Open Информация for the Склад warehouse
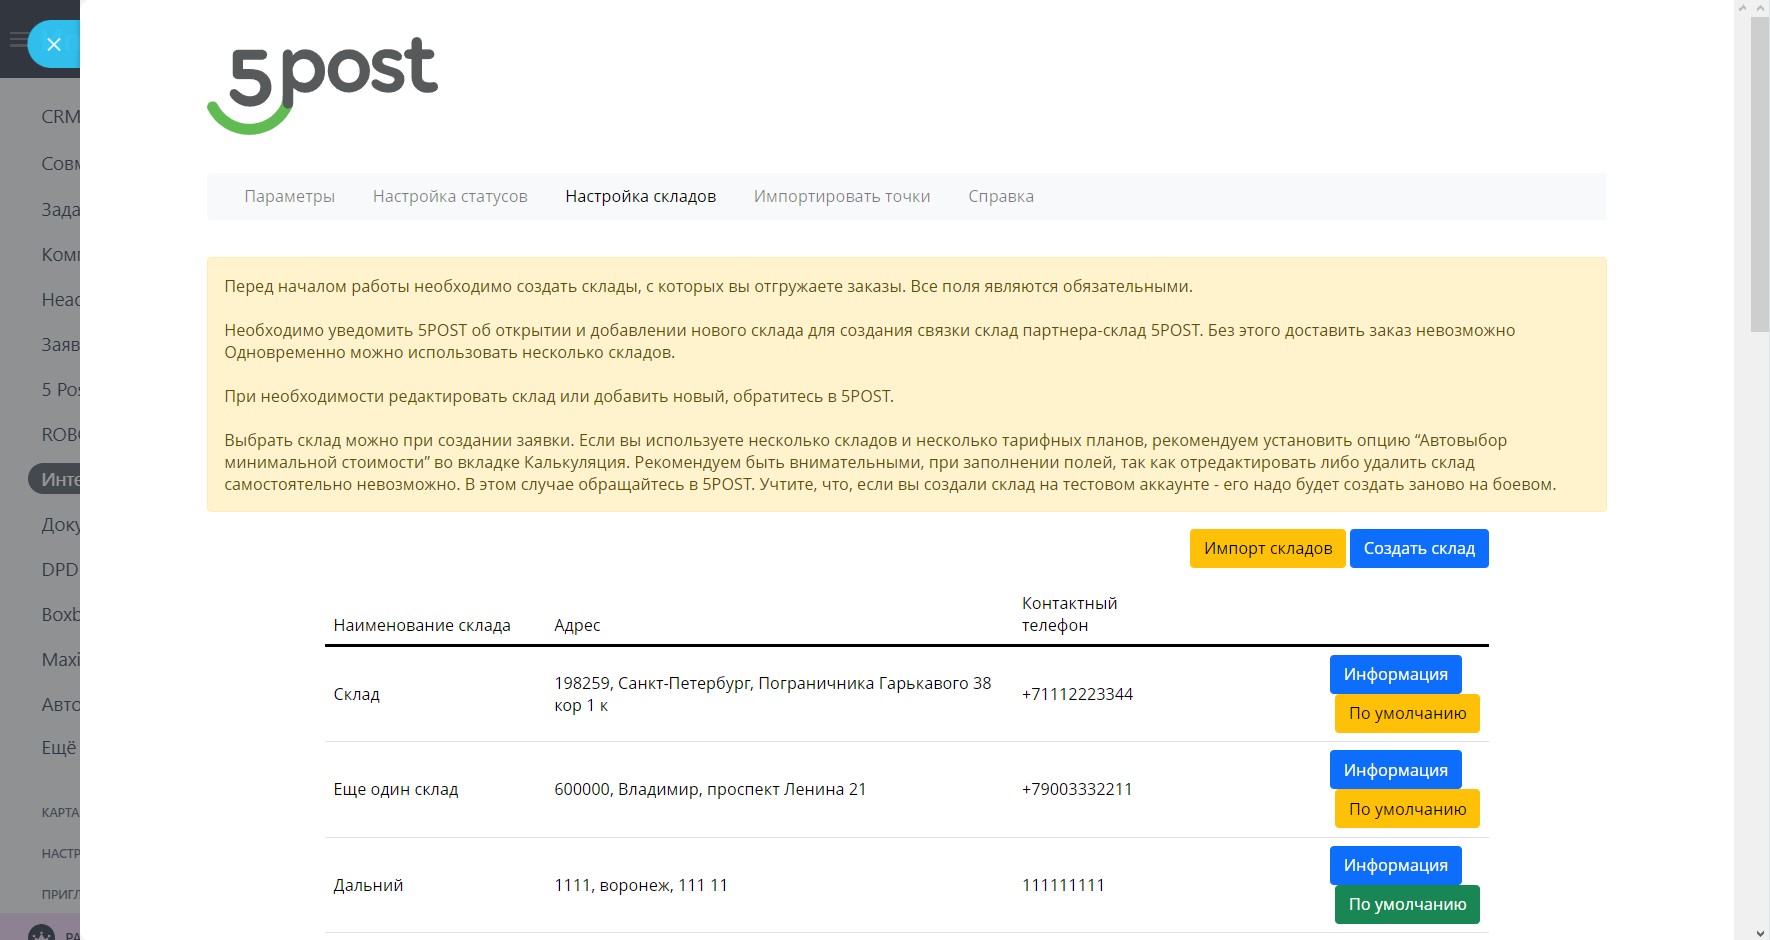 click(1395, 674)
